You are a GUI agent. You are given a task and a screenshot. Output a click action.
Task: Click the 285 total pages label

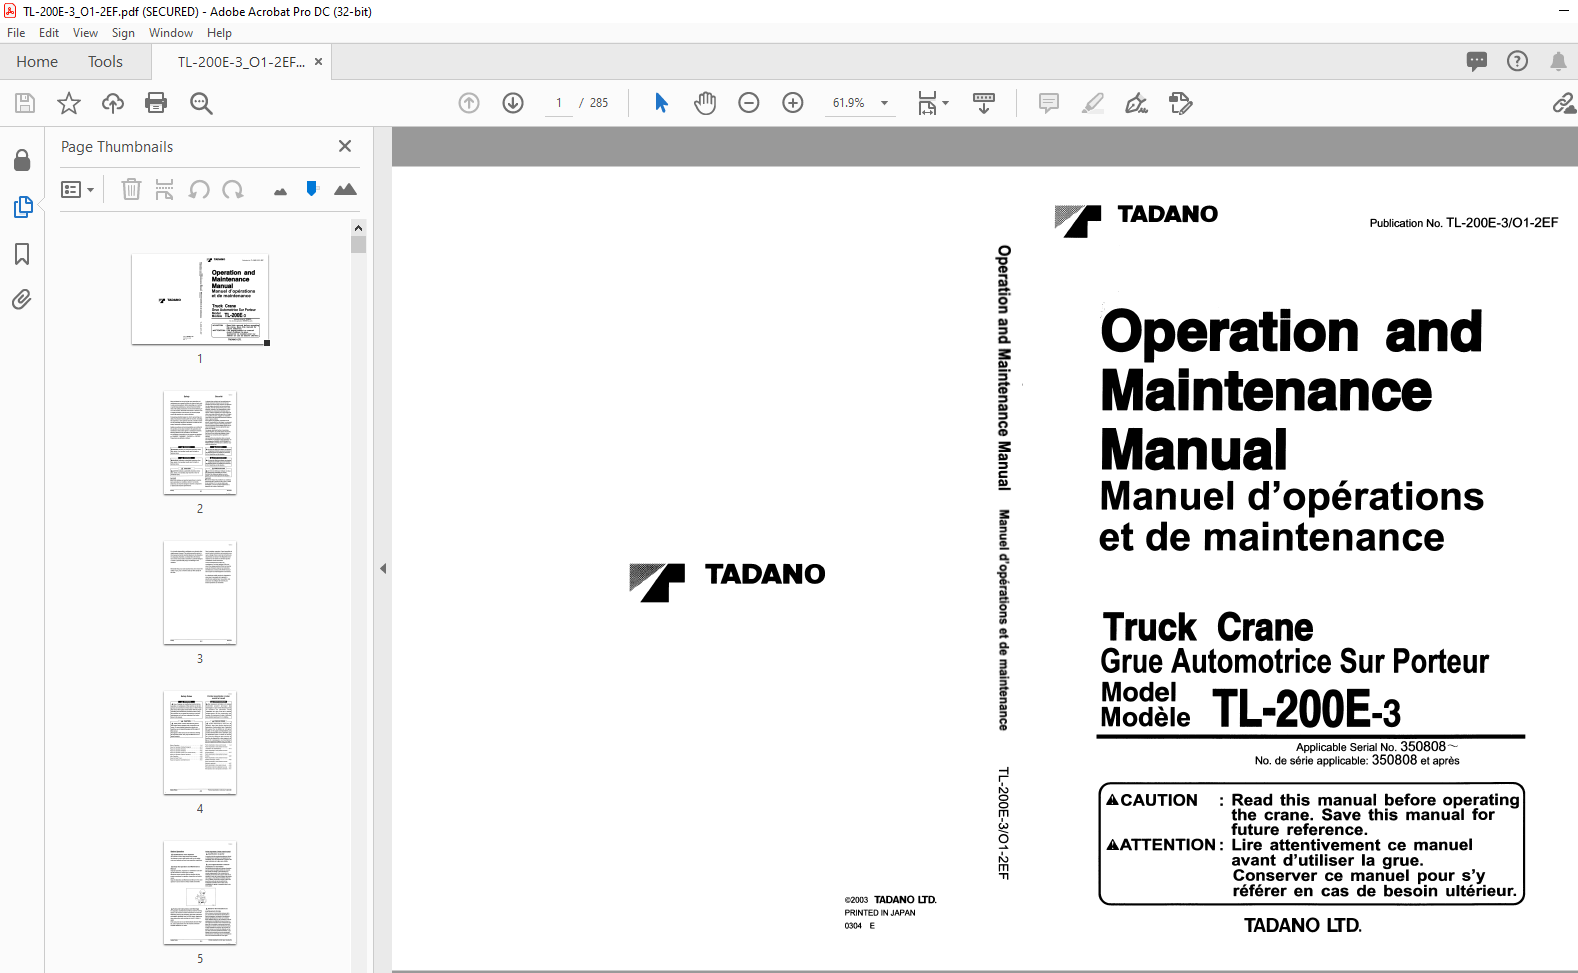coord(599,103)
